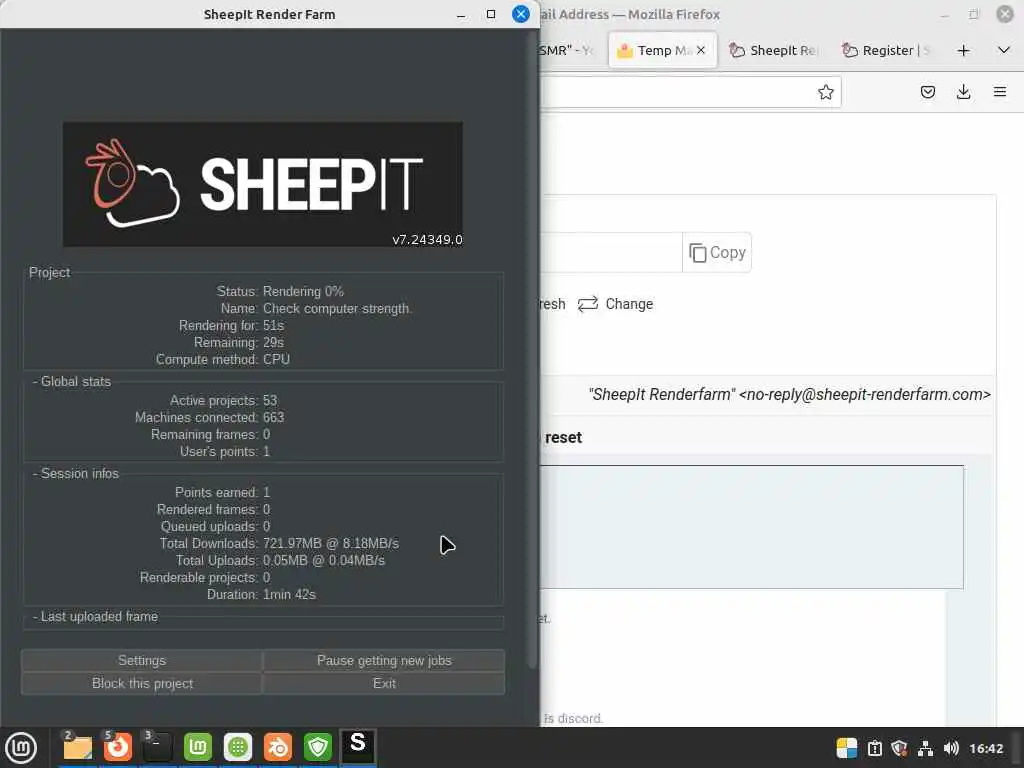Open the dotted grid app in taskbar

click(x=238, y=747)
